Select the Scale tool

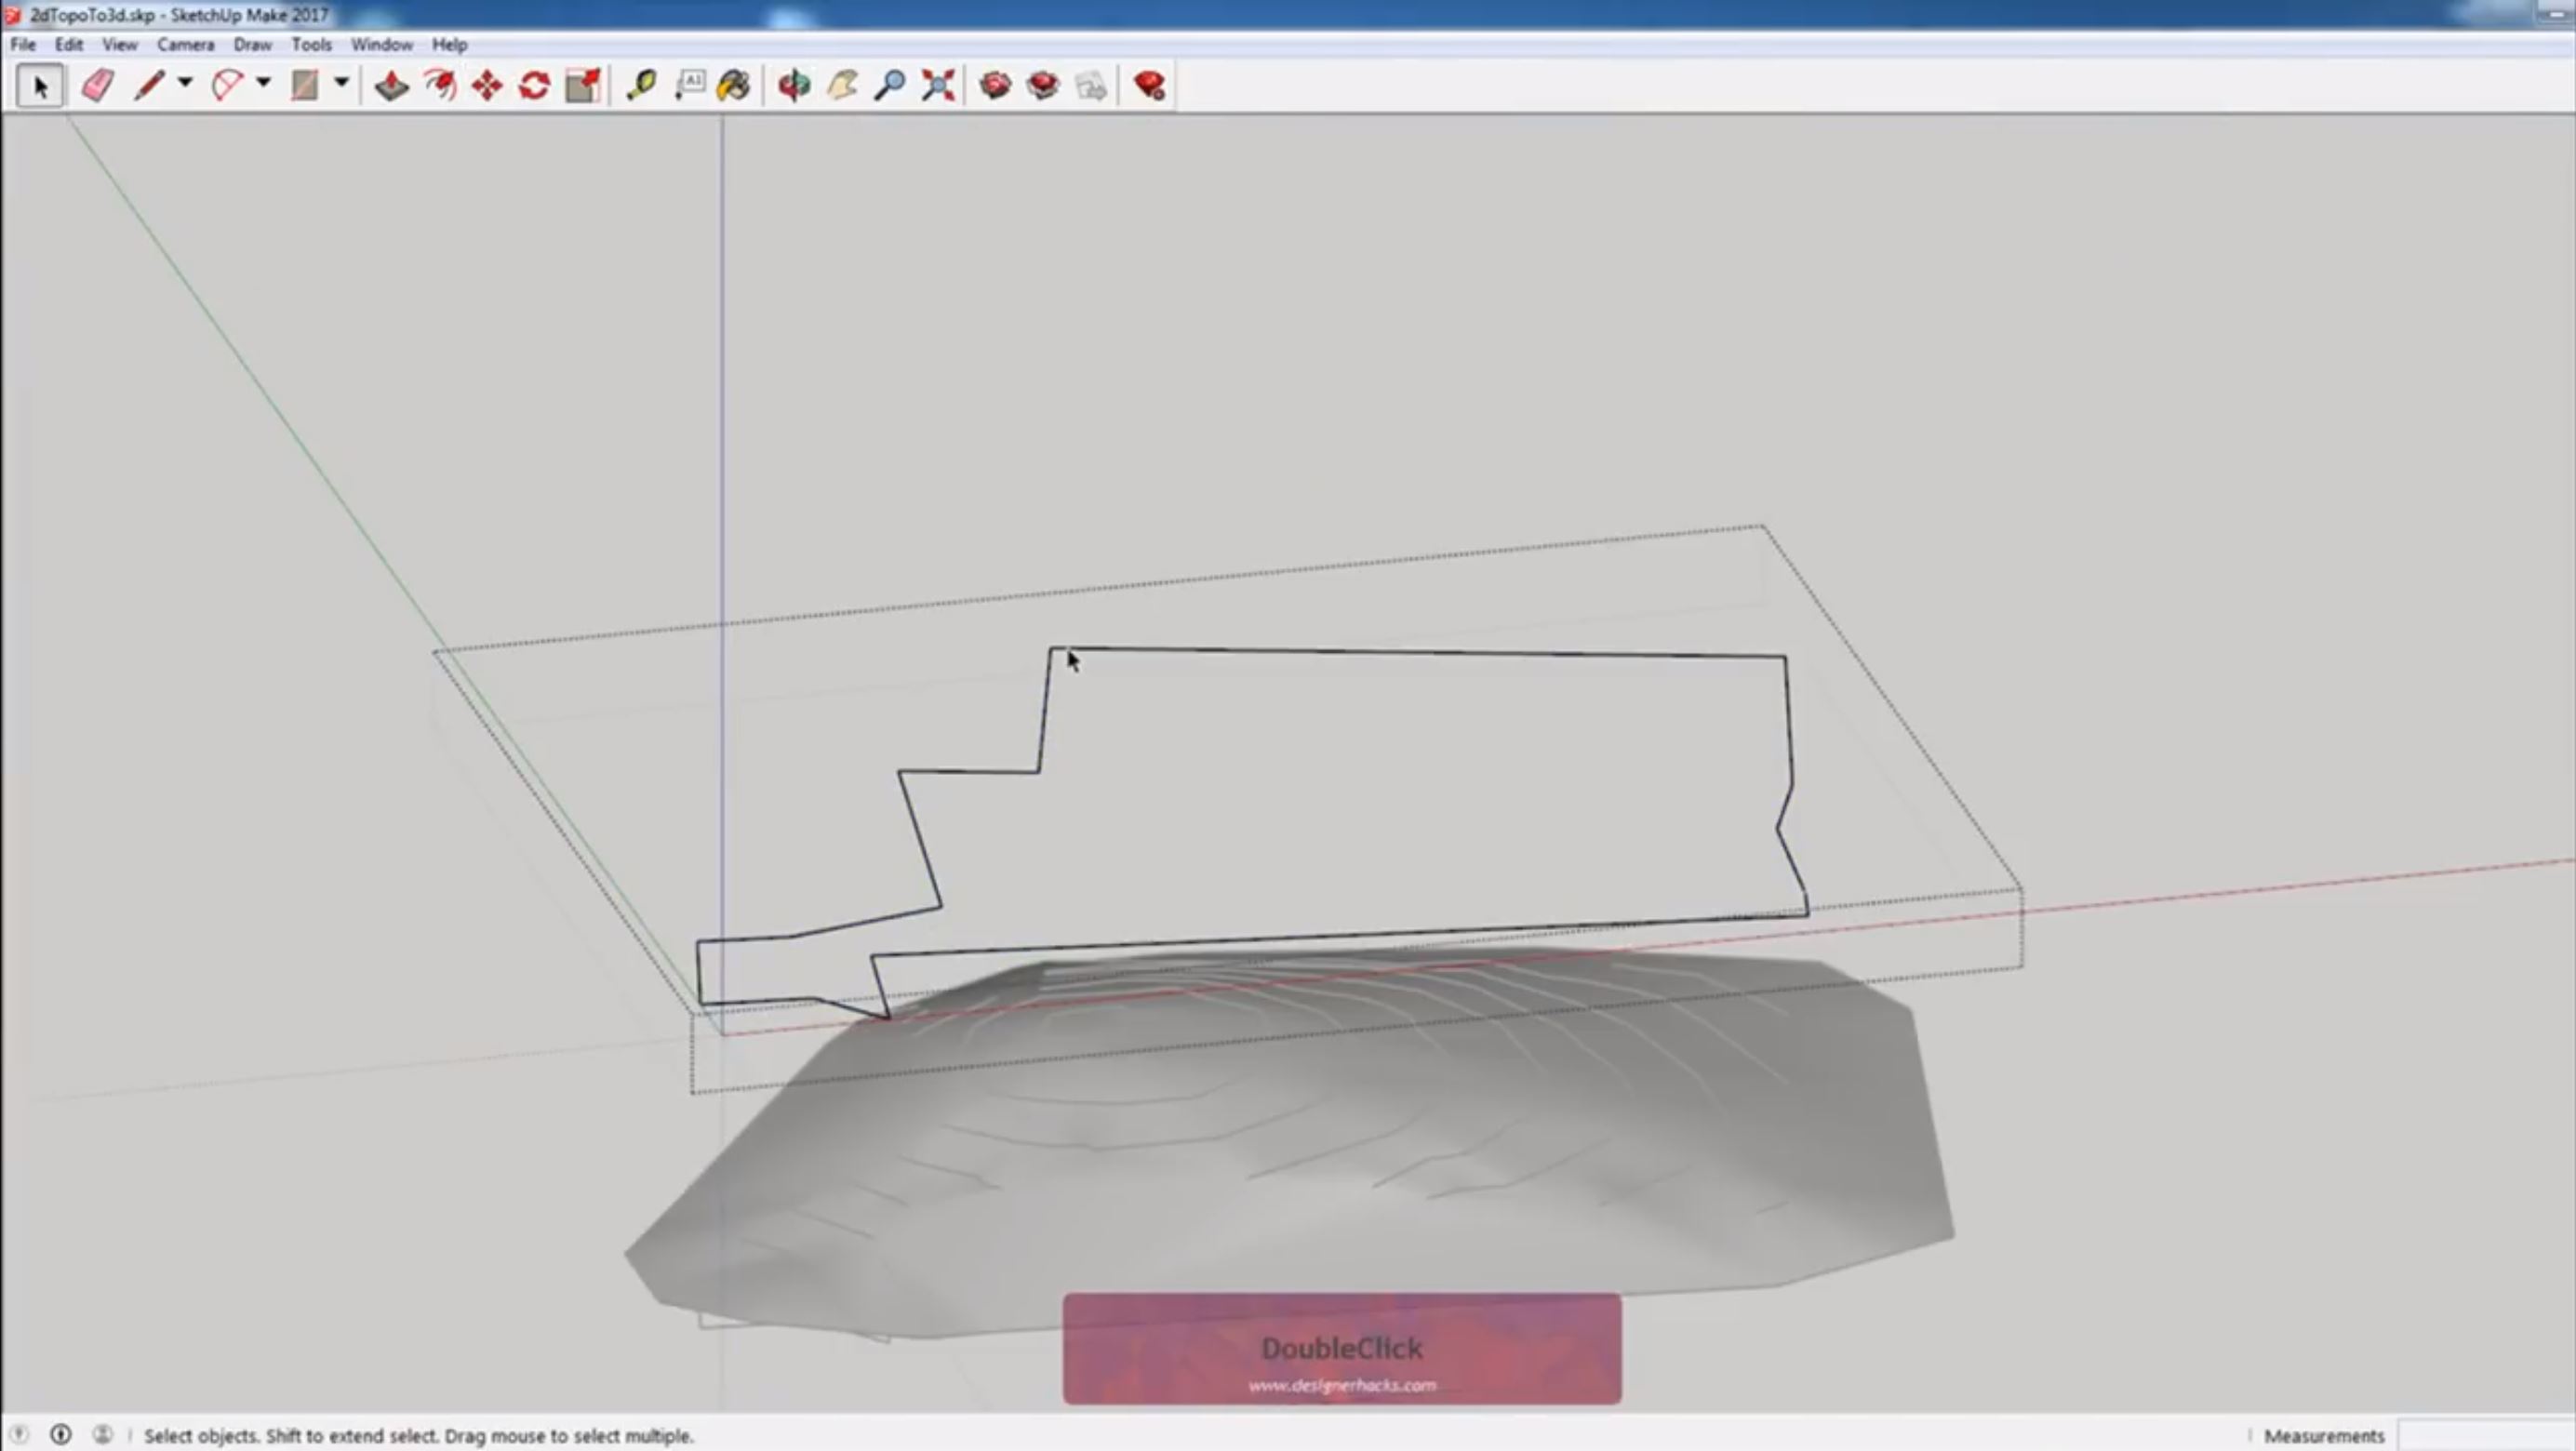pyautogui.click(x=583, y=86)
